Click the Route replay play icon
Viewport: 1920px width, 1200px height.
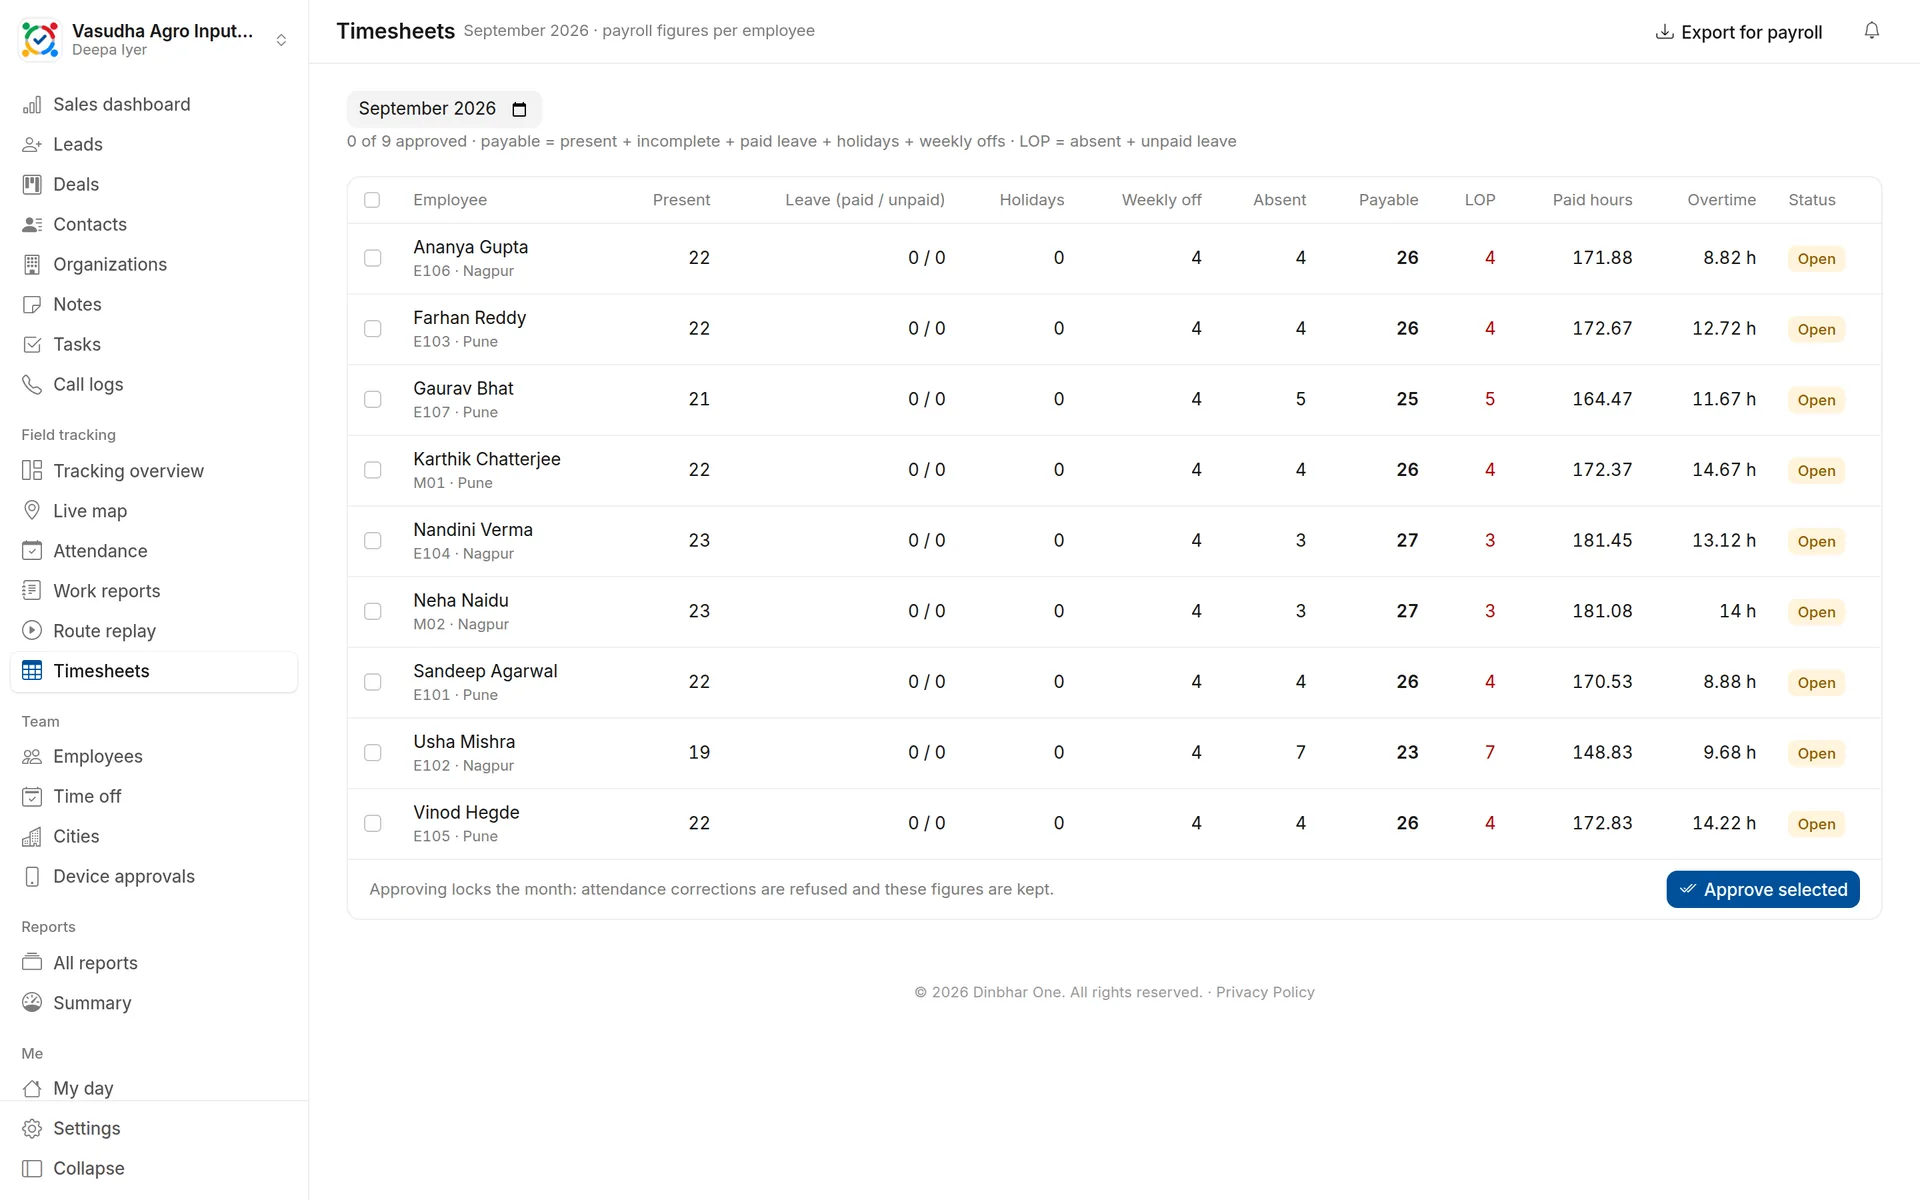coord(32,631)
